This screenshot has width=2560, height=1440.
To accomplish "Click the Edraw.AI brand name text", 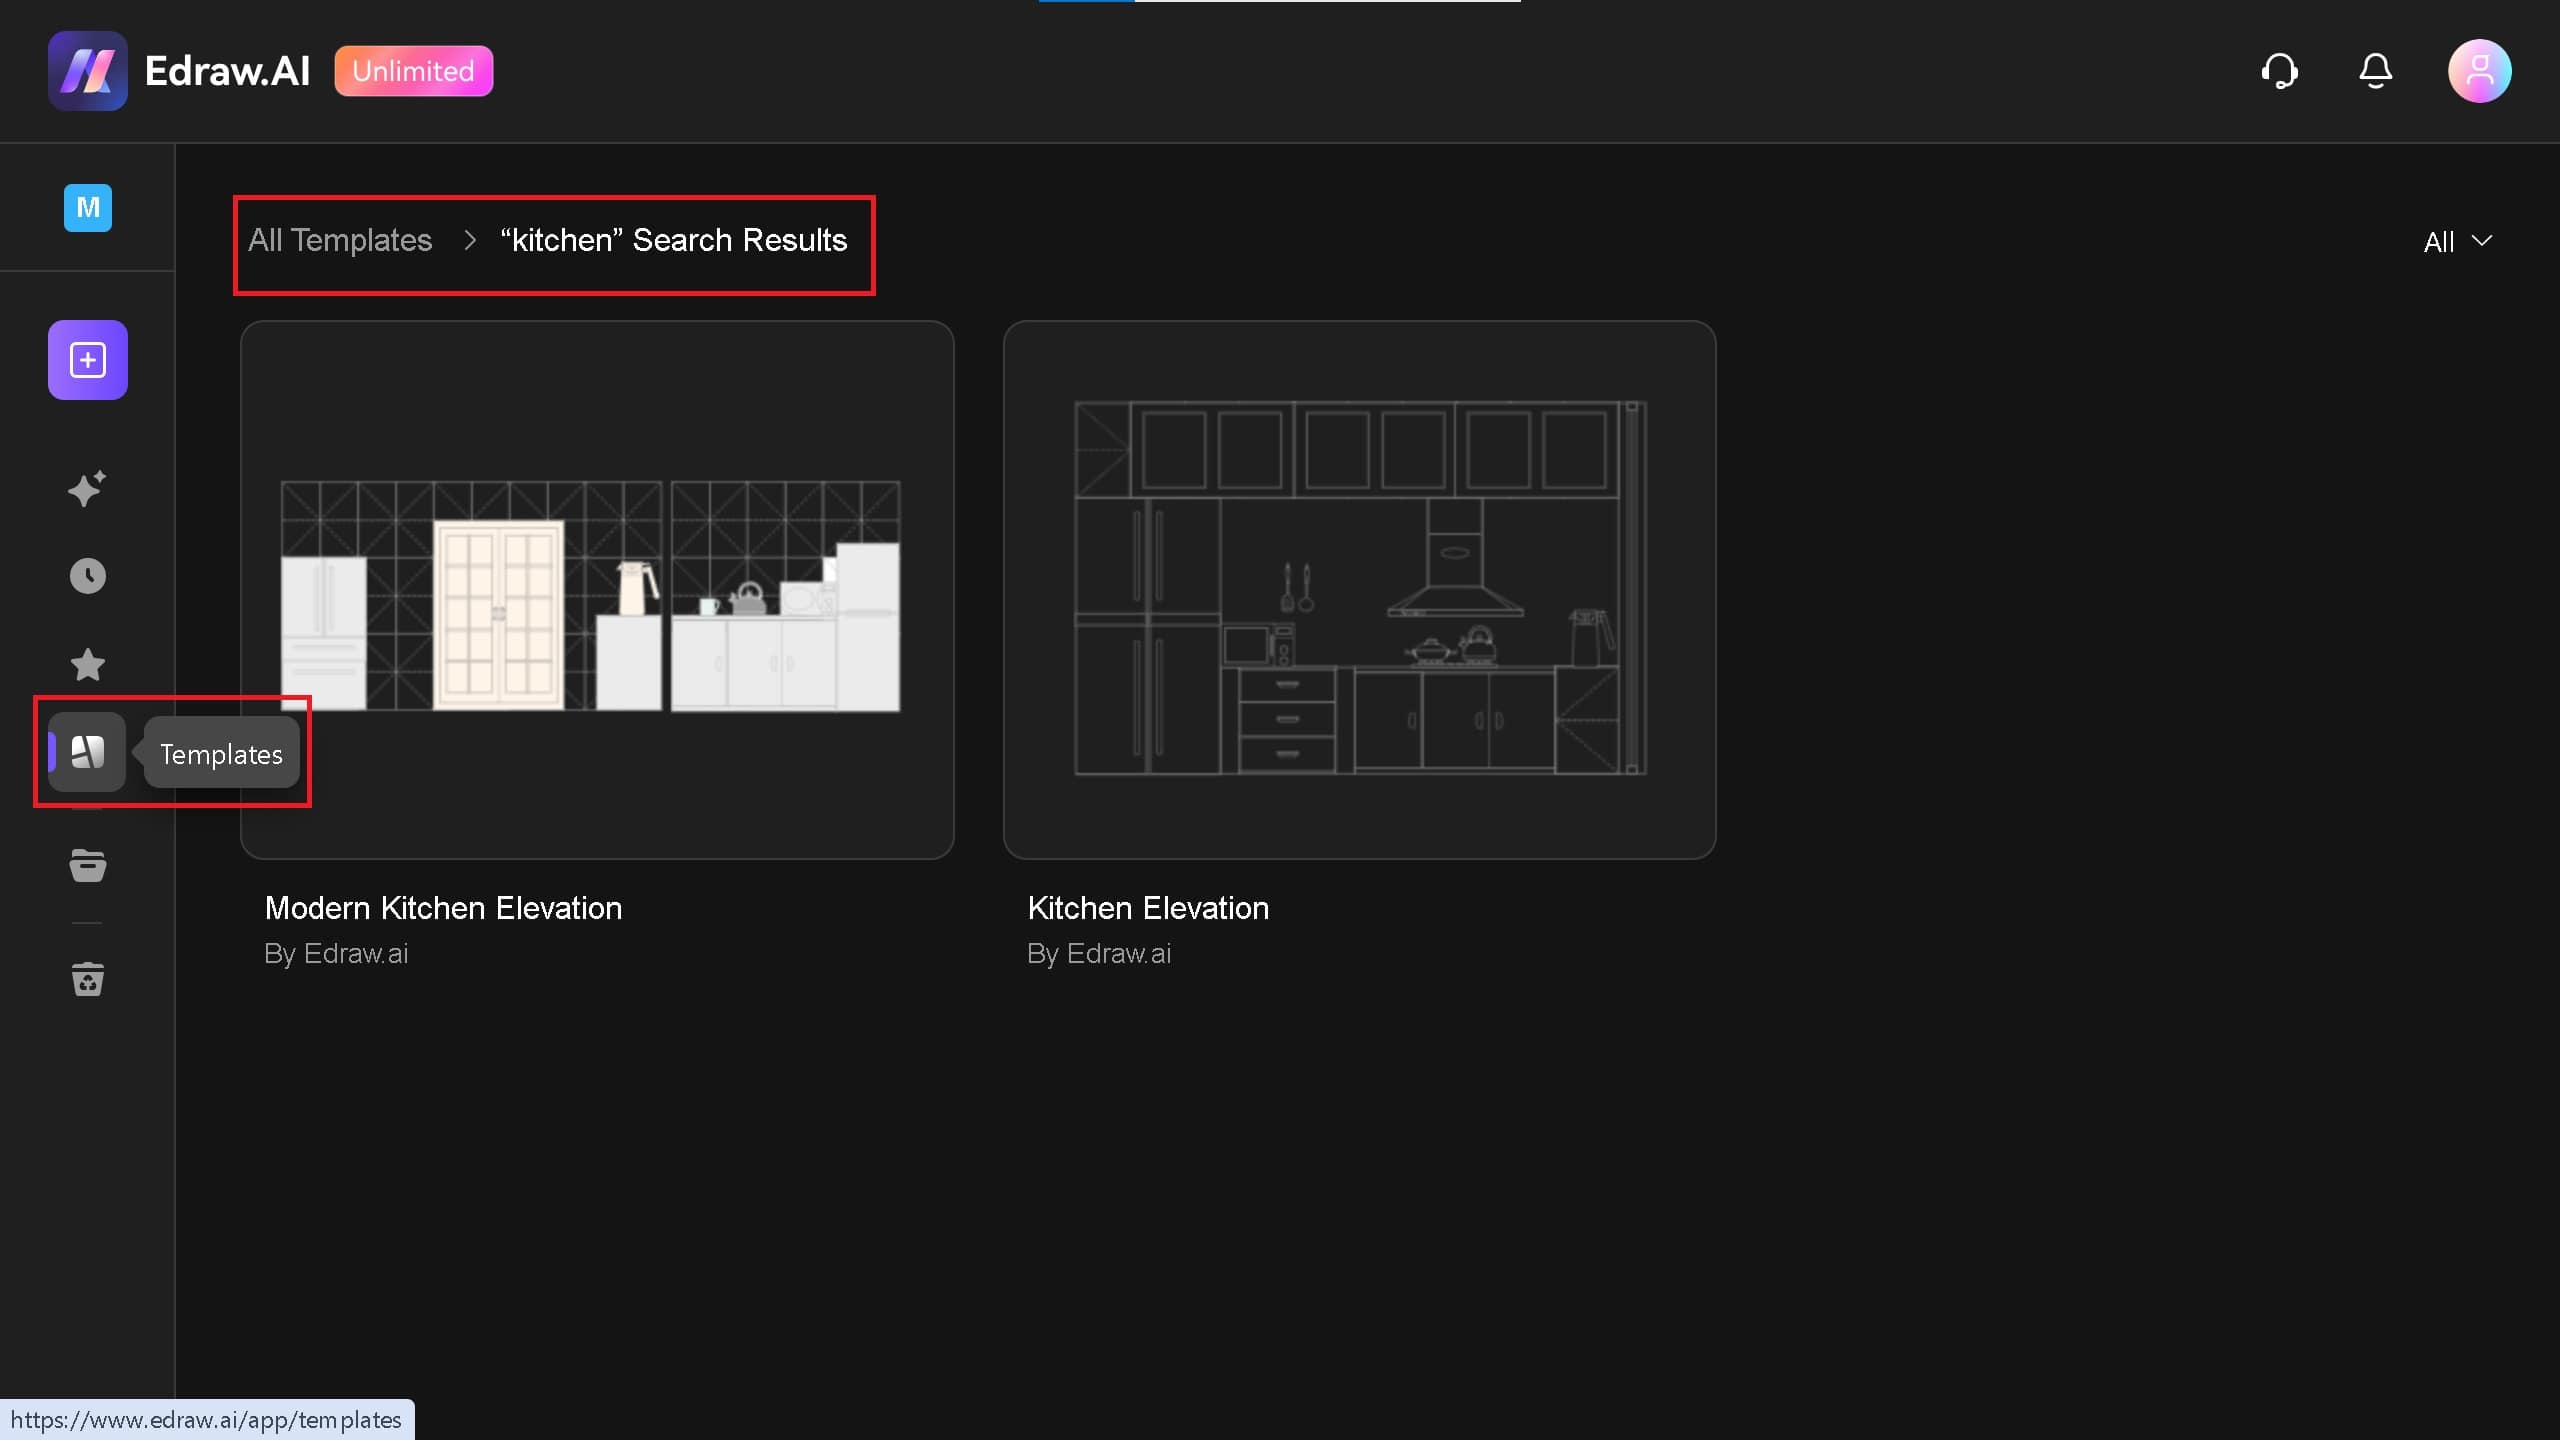I will (227, 71).
